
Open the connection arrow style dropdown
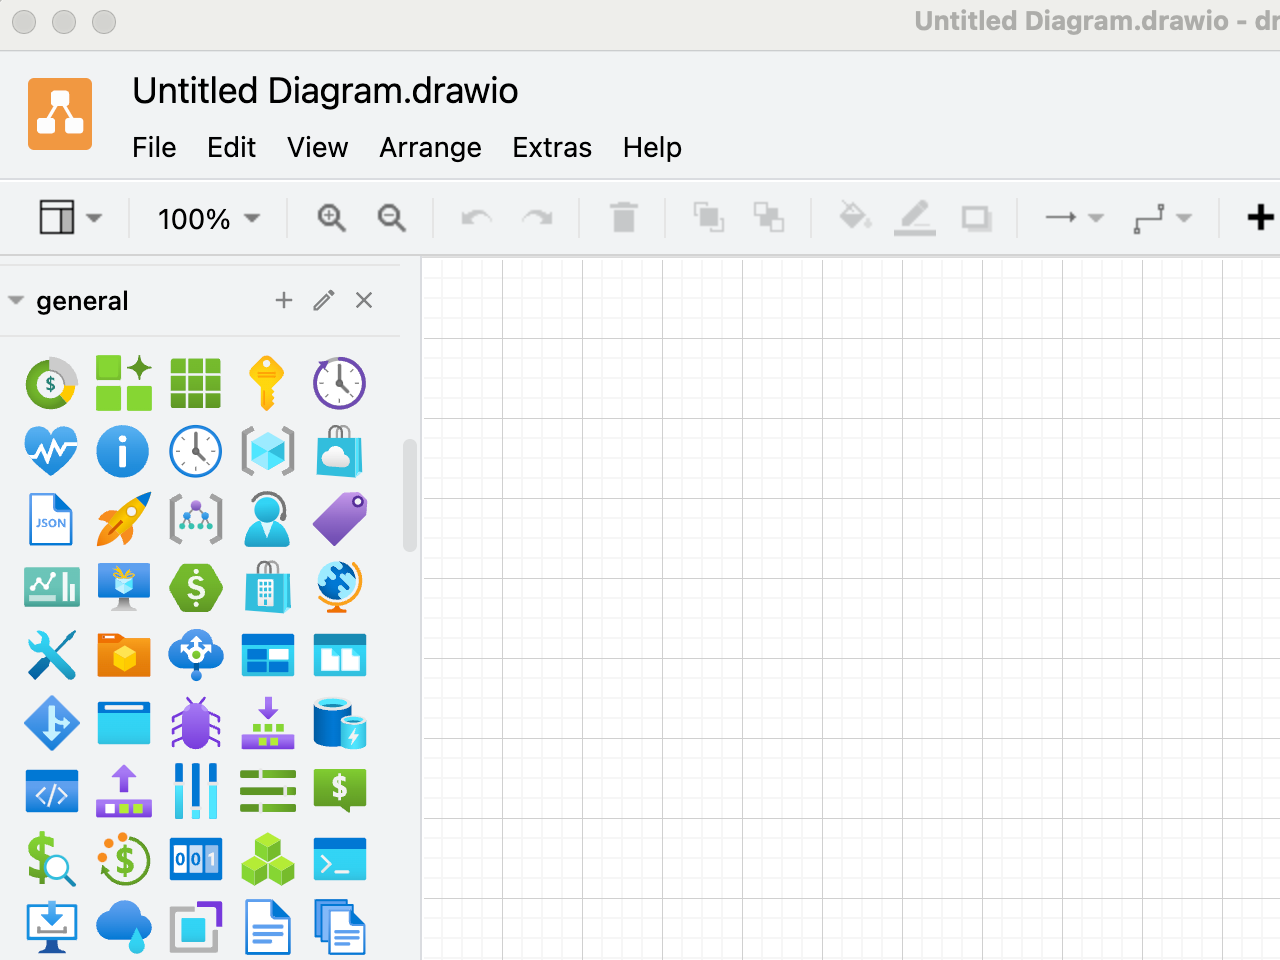click(x=1073, y=217)
